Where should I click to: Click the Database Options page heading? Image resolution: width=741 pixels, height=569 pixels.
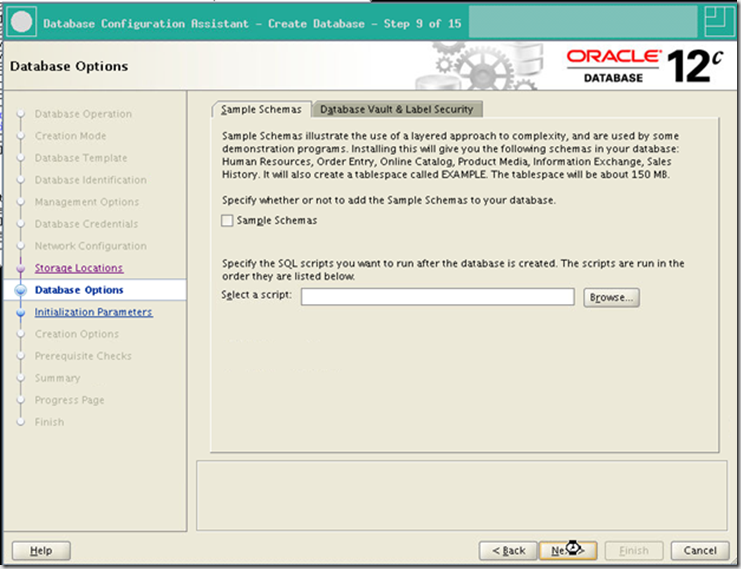coord(69,66)
